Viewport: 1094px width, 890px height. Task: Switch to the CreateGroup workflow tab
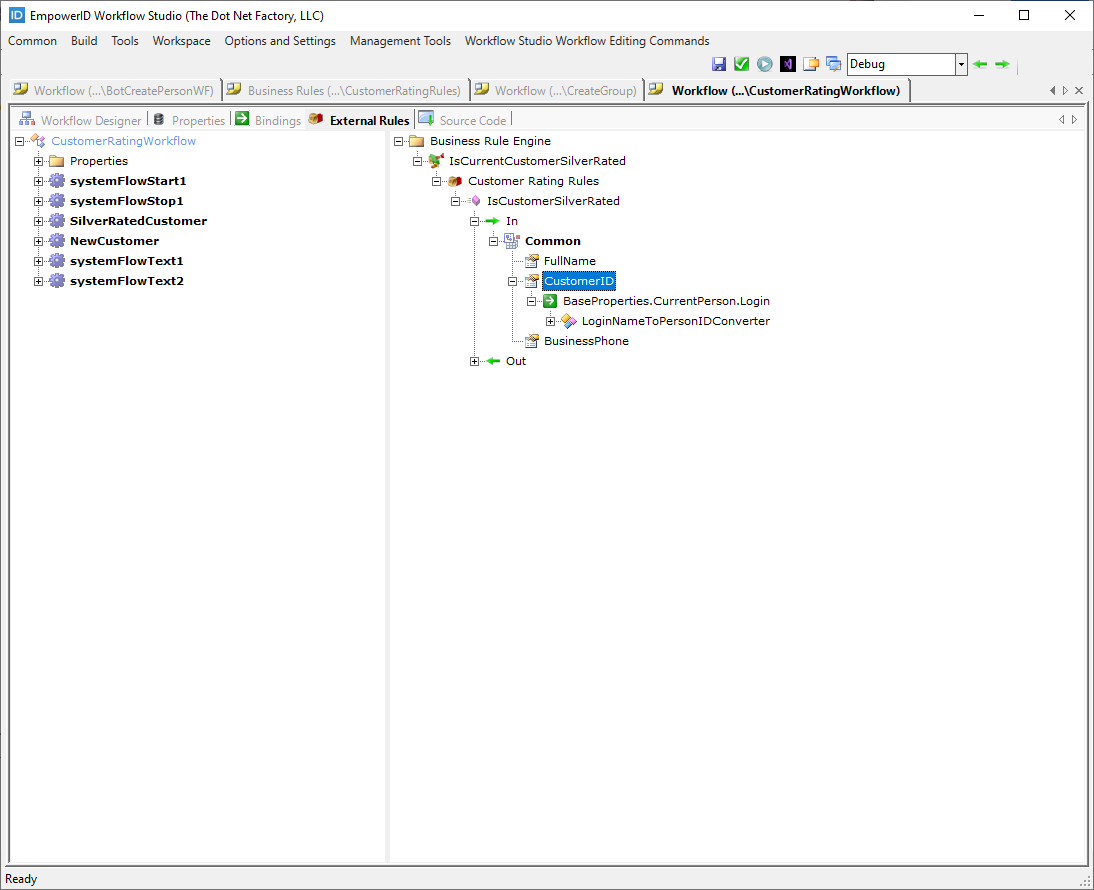(x=557, y=91)
